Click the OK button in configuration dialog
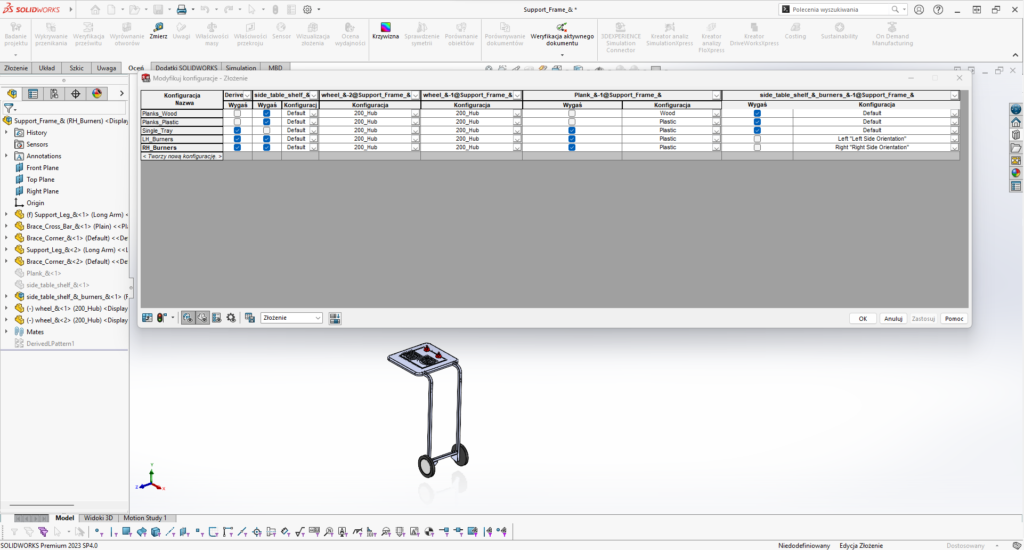 tap(861, 318)
